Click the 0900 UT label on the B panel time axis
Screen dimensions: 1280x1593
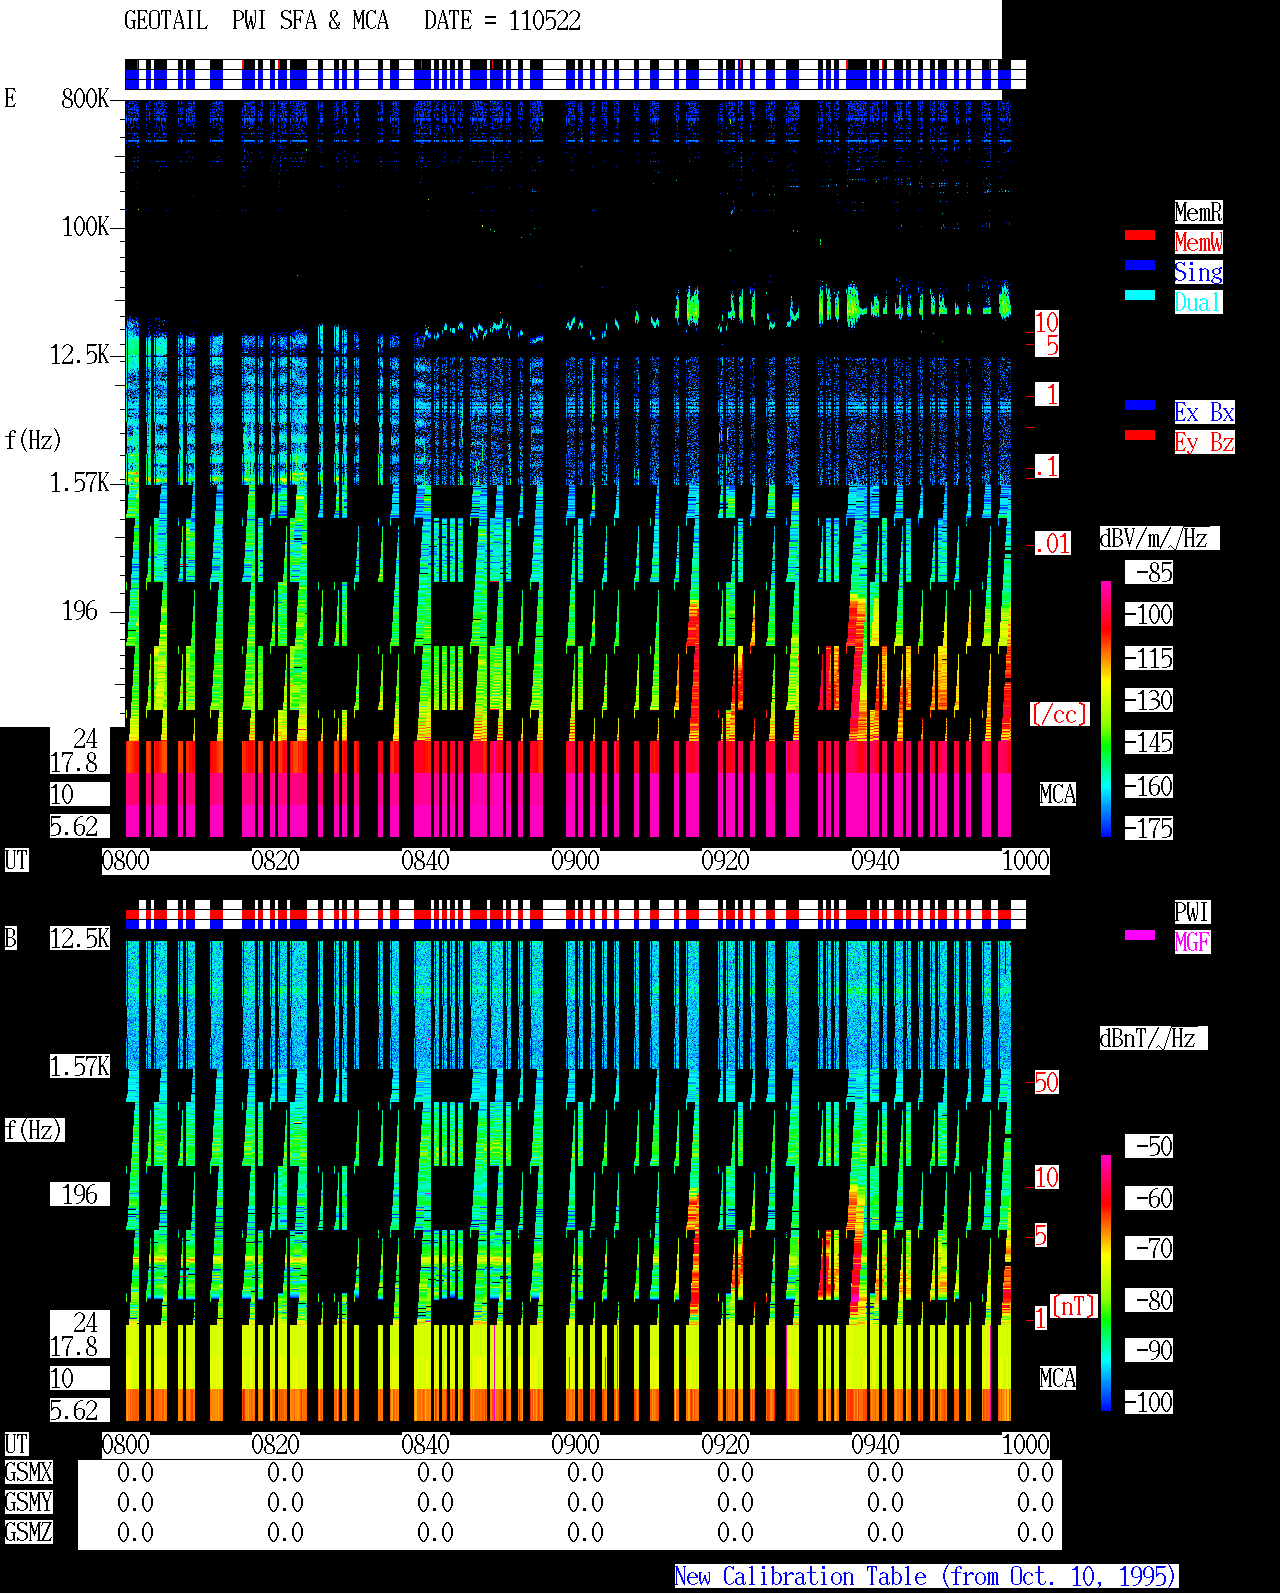[575, 1444]
